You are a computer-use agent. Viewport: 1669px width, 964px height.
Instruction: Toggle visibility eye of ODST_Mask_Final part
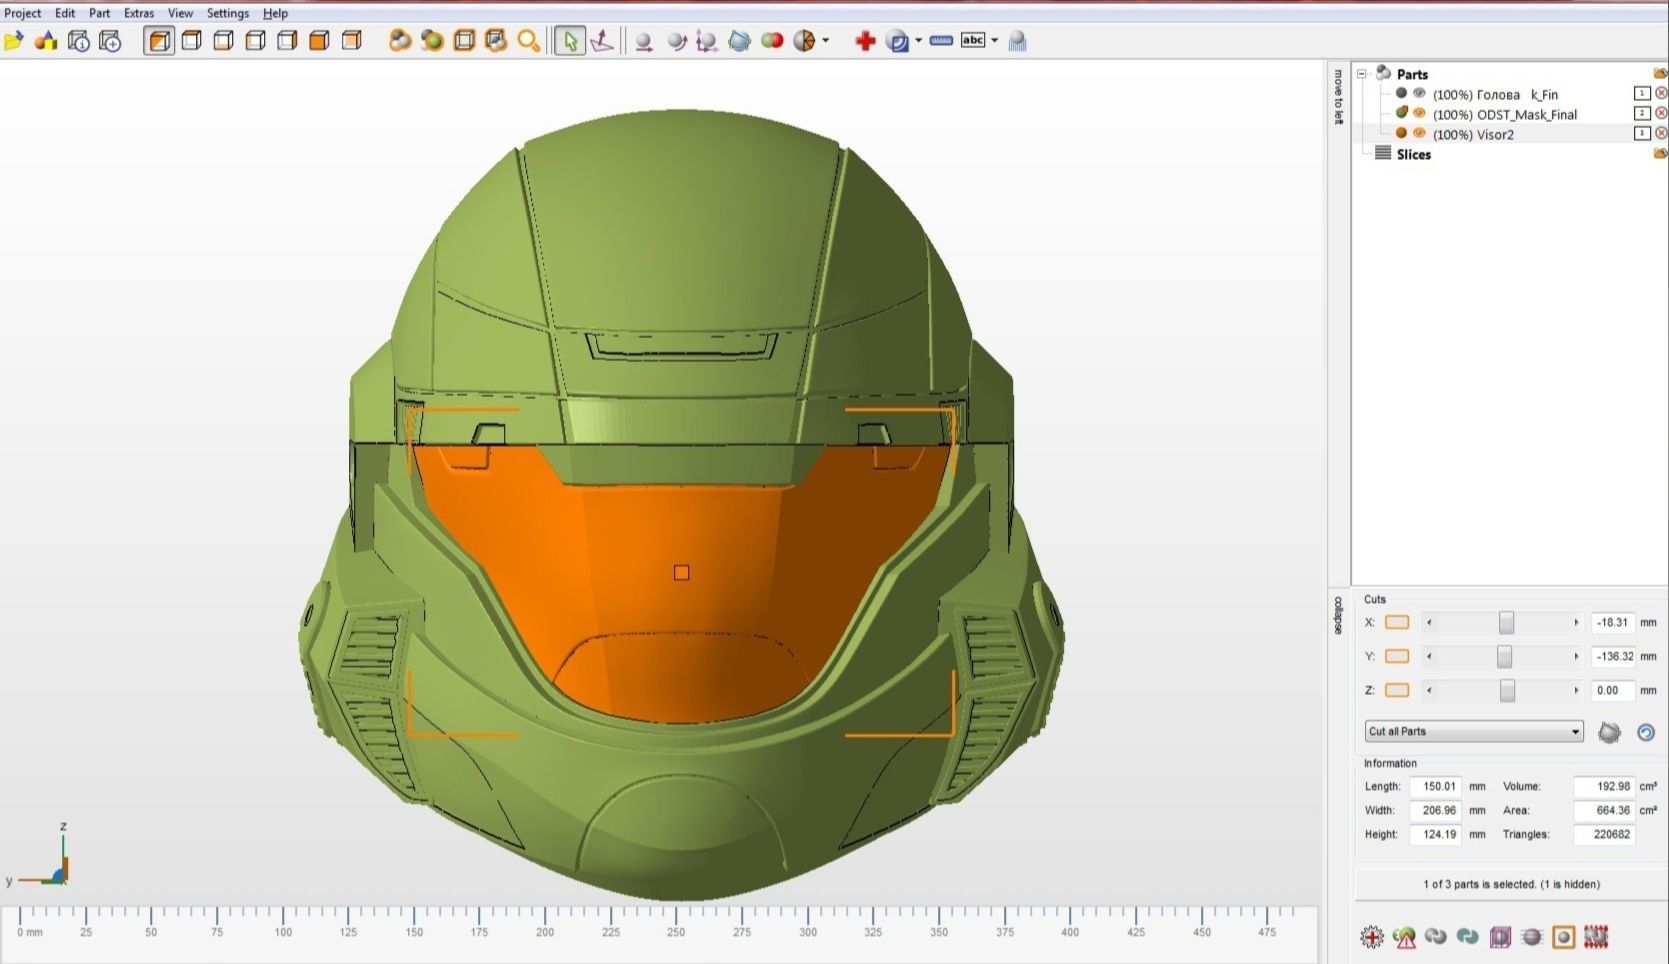click(1419, 113)
